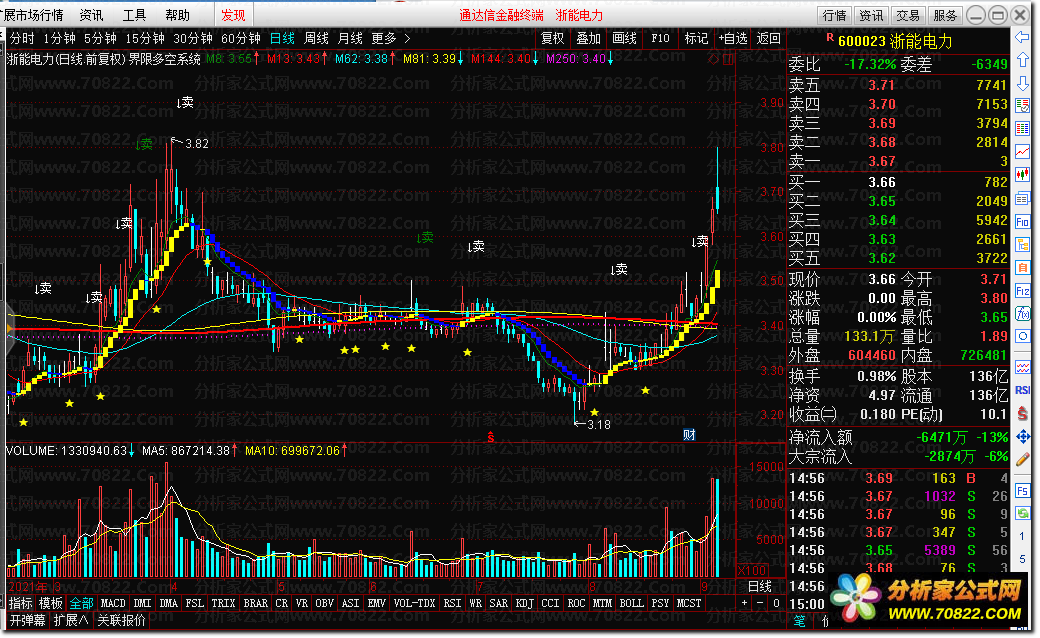Click the 关联报价 button
Image resolution: width=1040 pixels, height=638 pixels.
pos(121,621)
